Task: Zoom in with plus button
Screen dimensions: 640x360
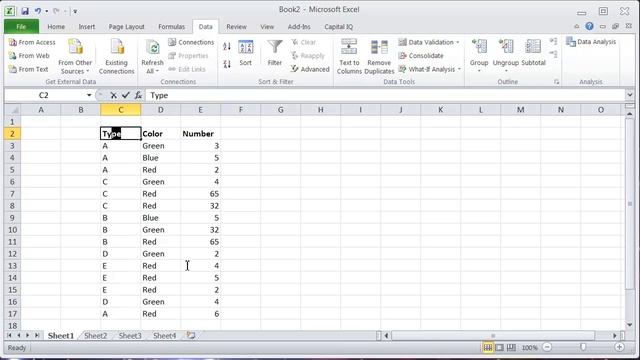Action: point(619,347)
